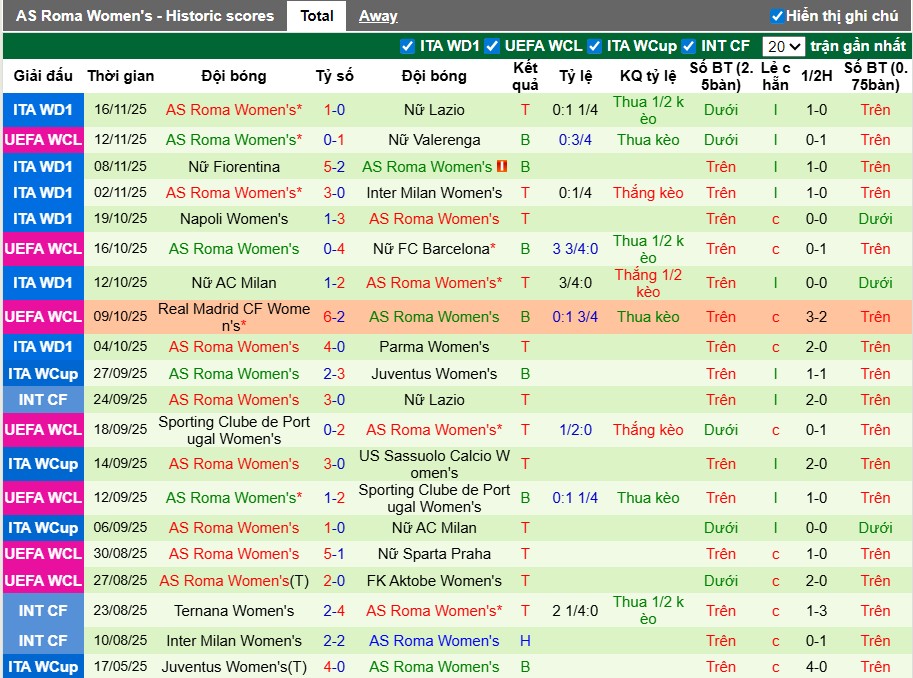Click the 5-2 score of Fiorentina match
Viewport: 913px width, 678px height.
[x=334, y=167]
